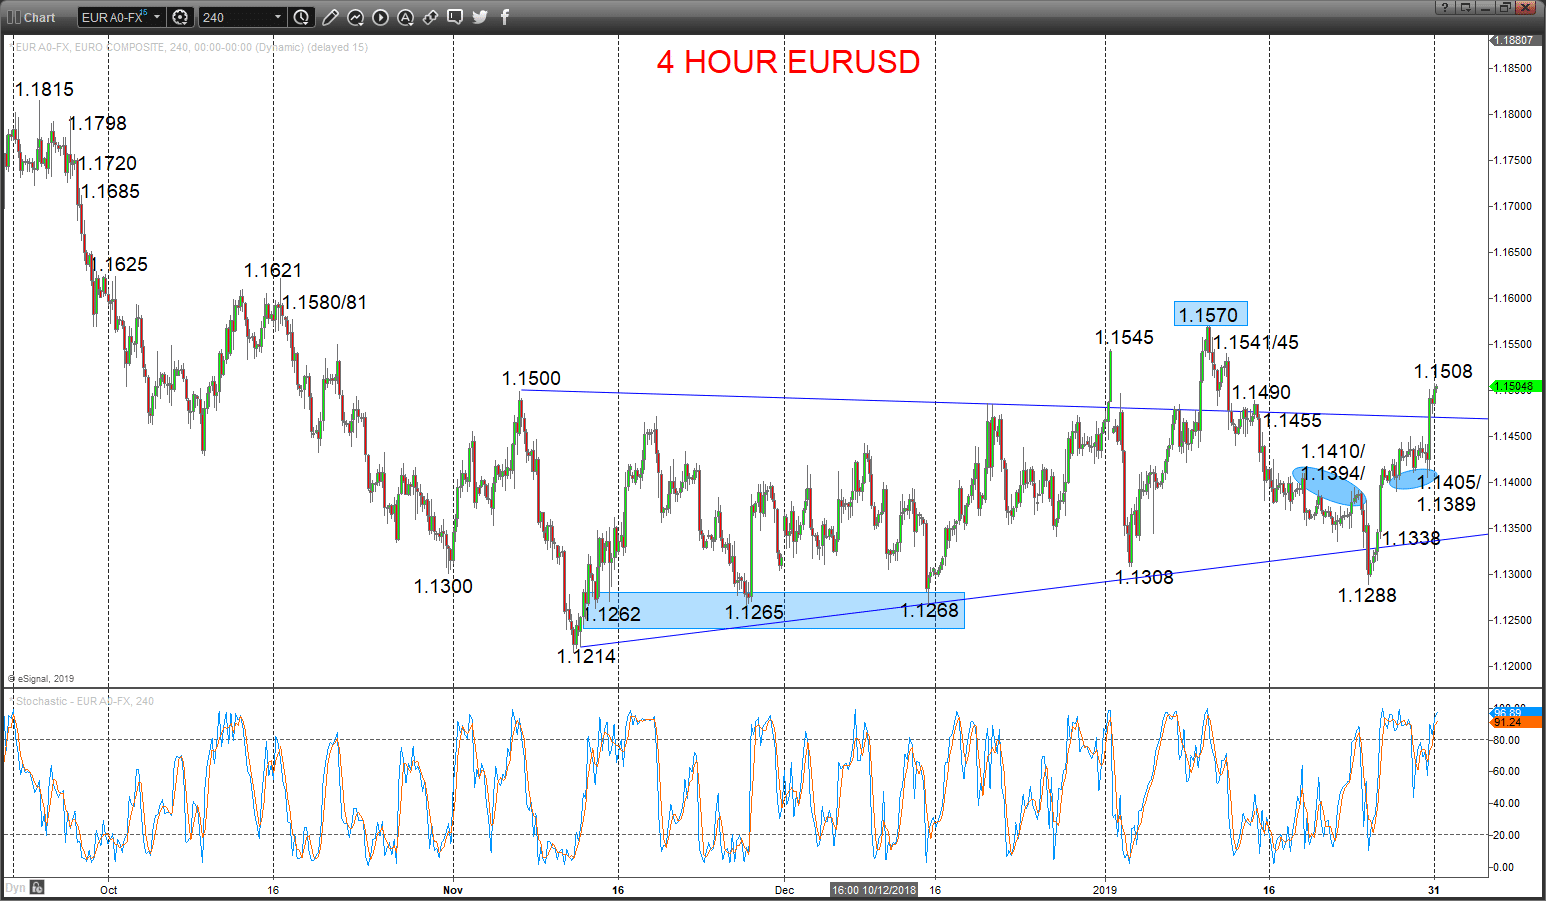Click the 1.1798 annotation

[97, 123]
